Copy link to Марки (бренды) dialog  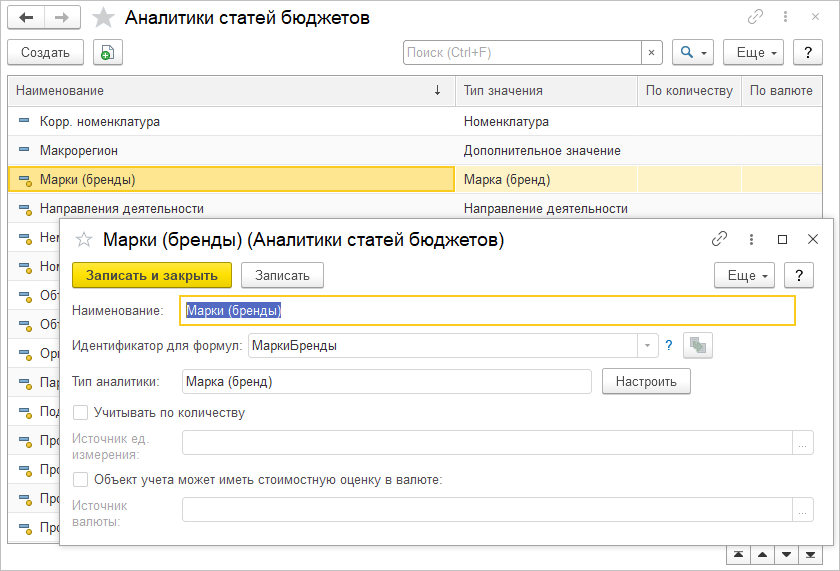pos(719,239)
